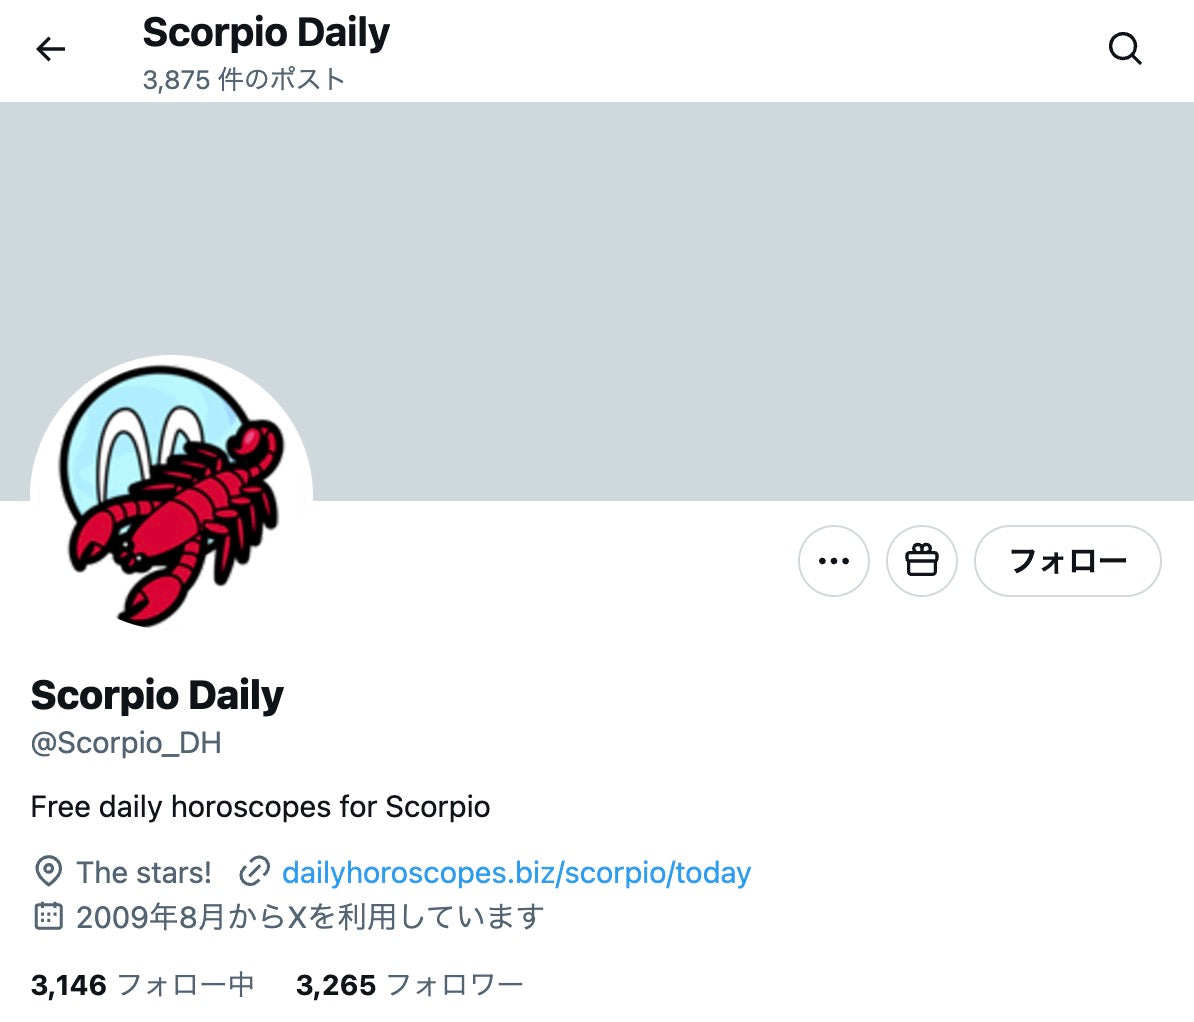Viewport: 1194px width, 1022px height.
Task: View the 3,146 フォロー中 following list
Action: coord(142,985)
